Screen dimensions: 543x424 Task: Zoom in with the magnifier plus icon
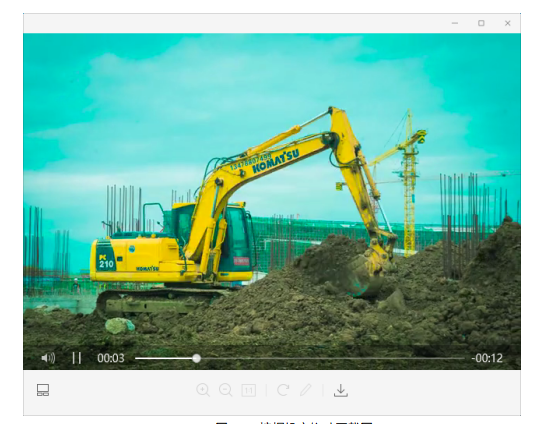(x=203, y=390)
